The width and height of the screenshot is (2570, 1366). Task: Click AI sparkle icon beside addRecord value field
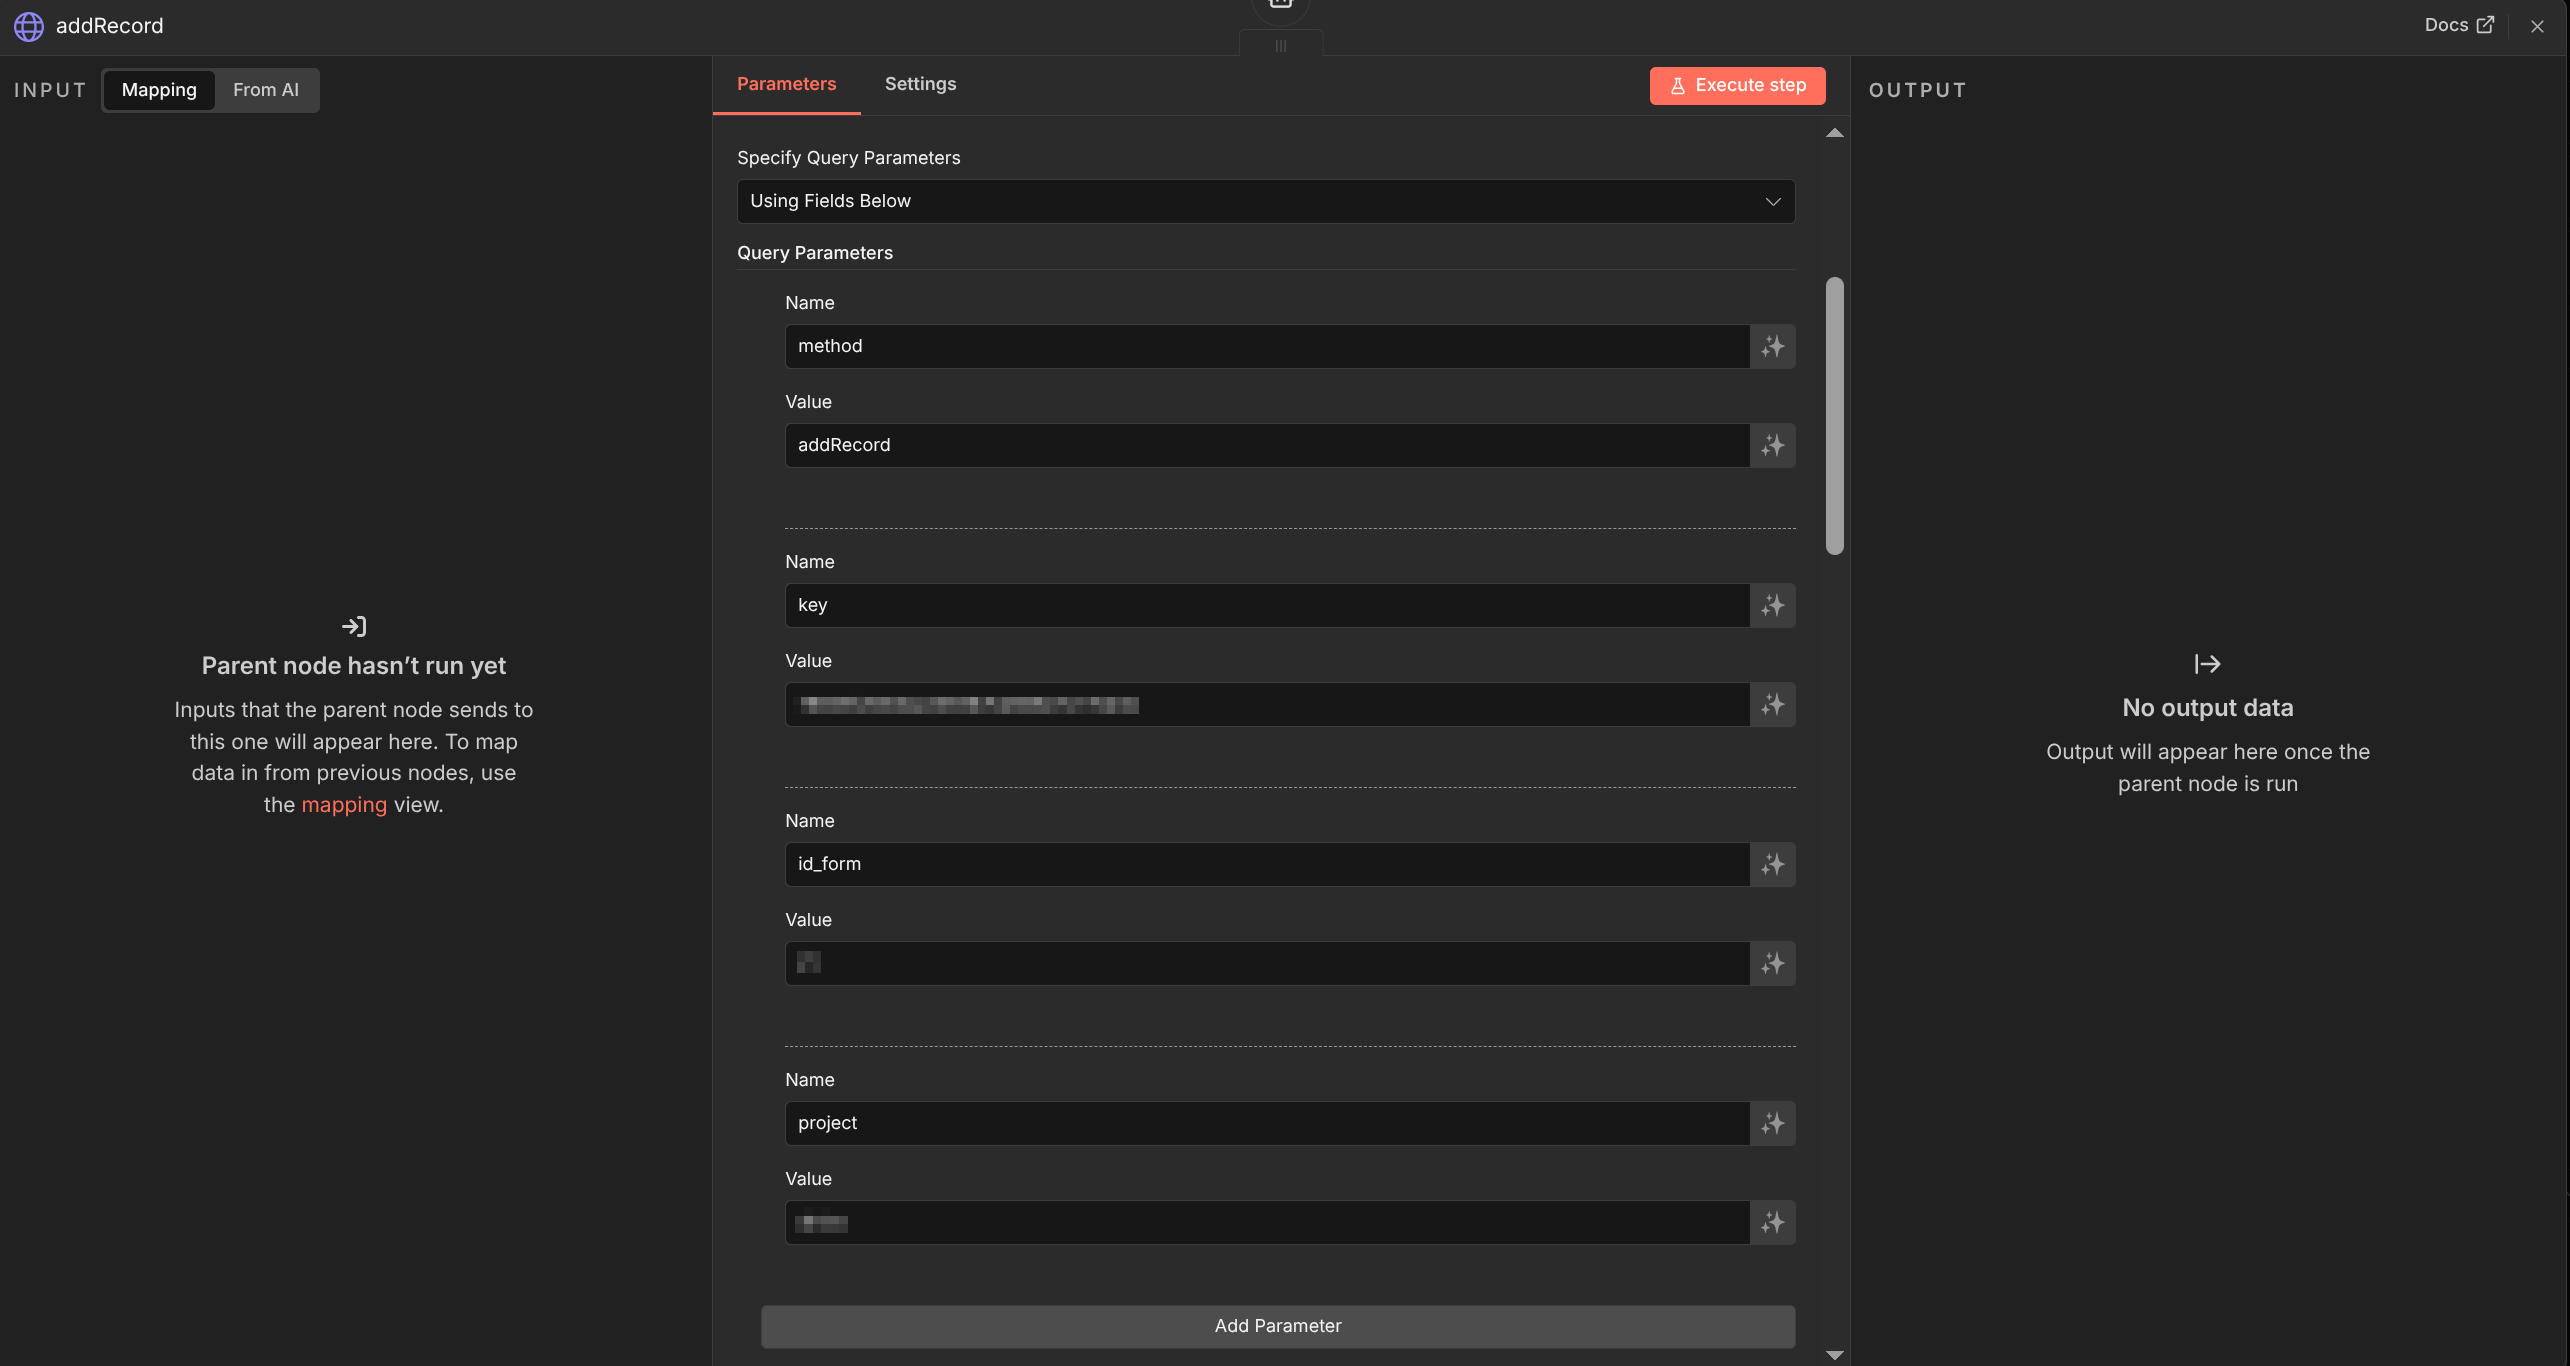click(x=1772, y=445)
